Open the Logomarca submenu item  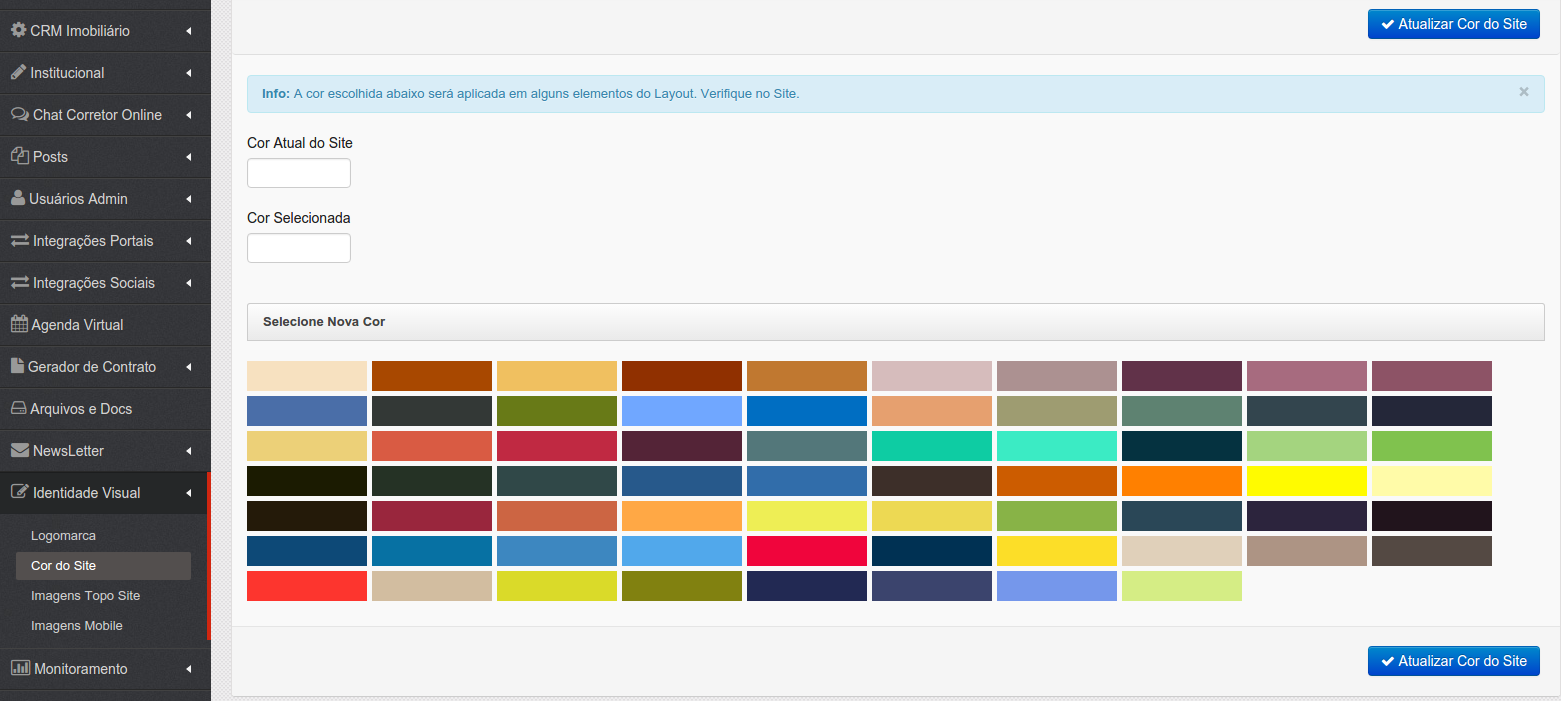(x=63, y=536)
